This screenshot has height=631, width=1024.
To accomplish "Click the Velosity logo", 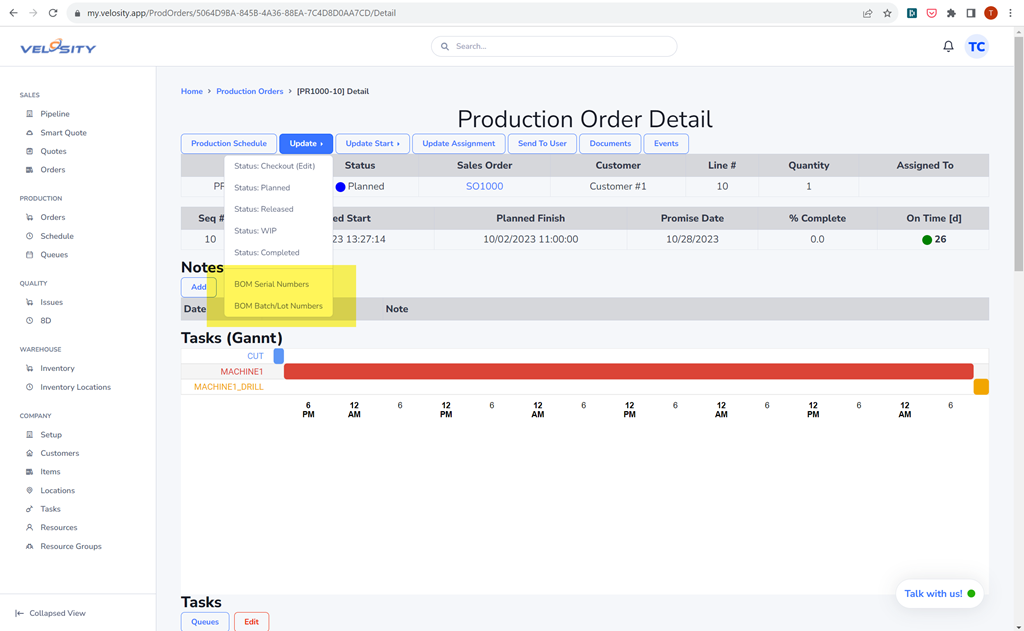I will point(58,48).
